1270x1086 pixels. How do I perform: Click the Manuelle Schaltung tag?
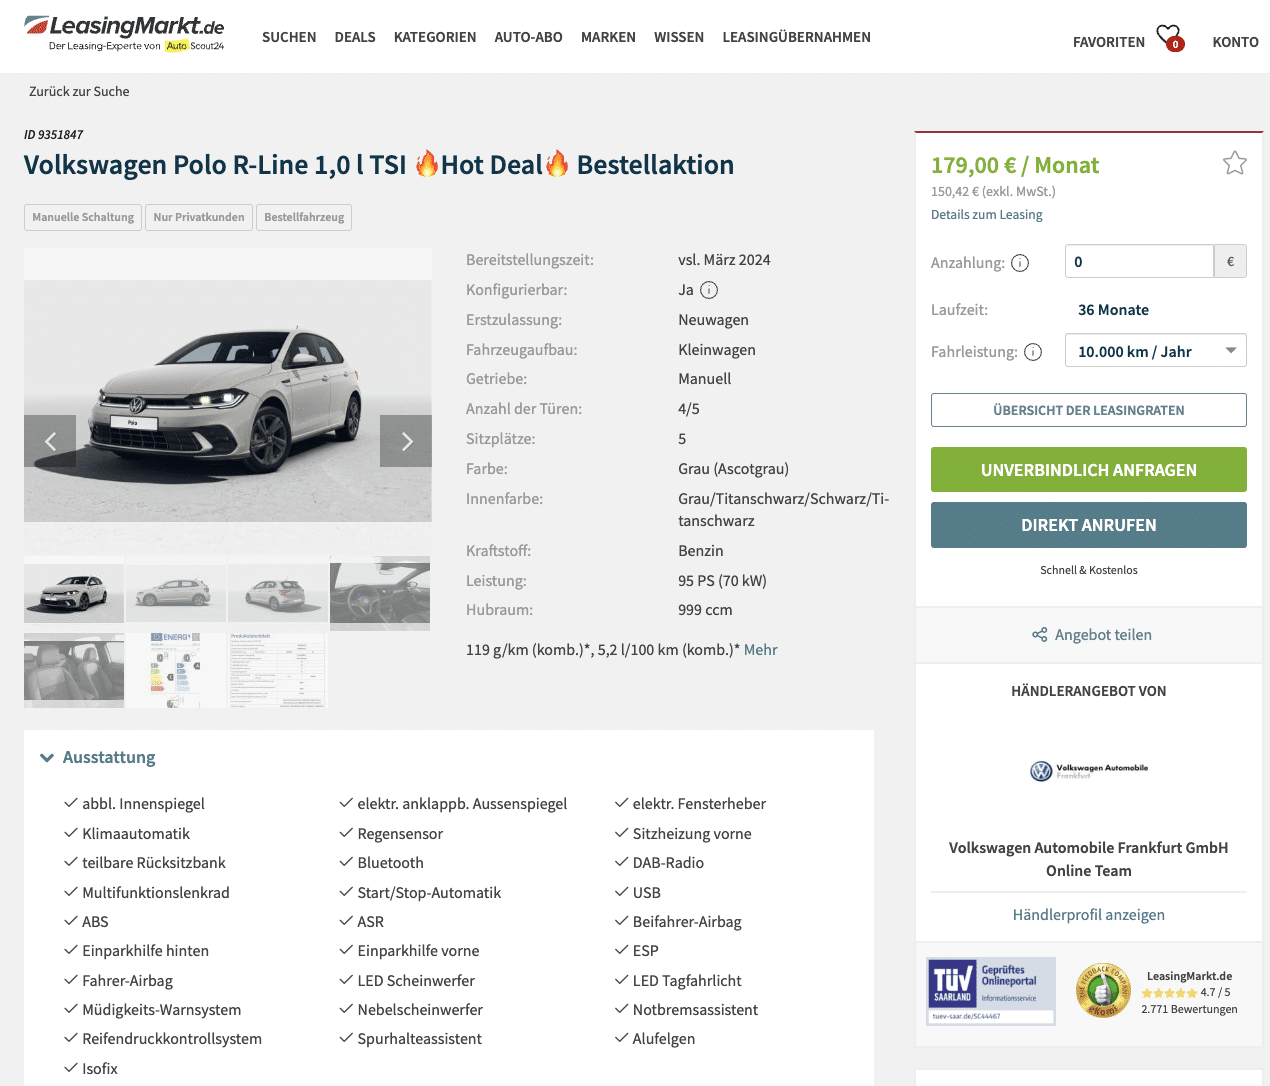pyautogui.click(x=83, y=217)
